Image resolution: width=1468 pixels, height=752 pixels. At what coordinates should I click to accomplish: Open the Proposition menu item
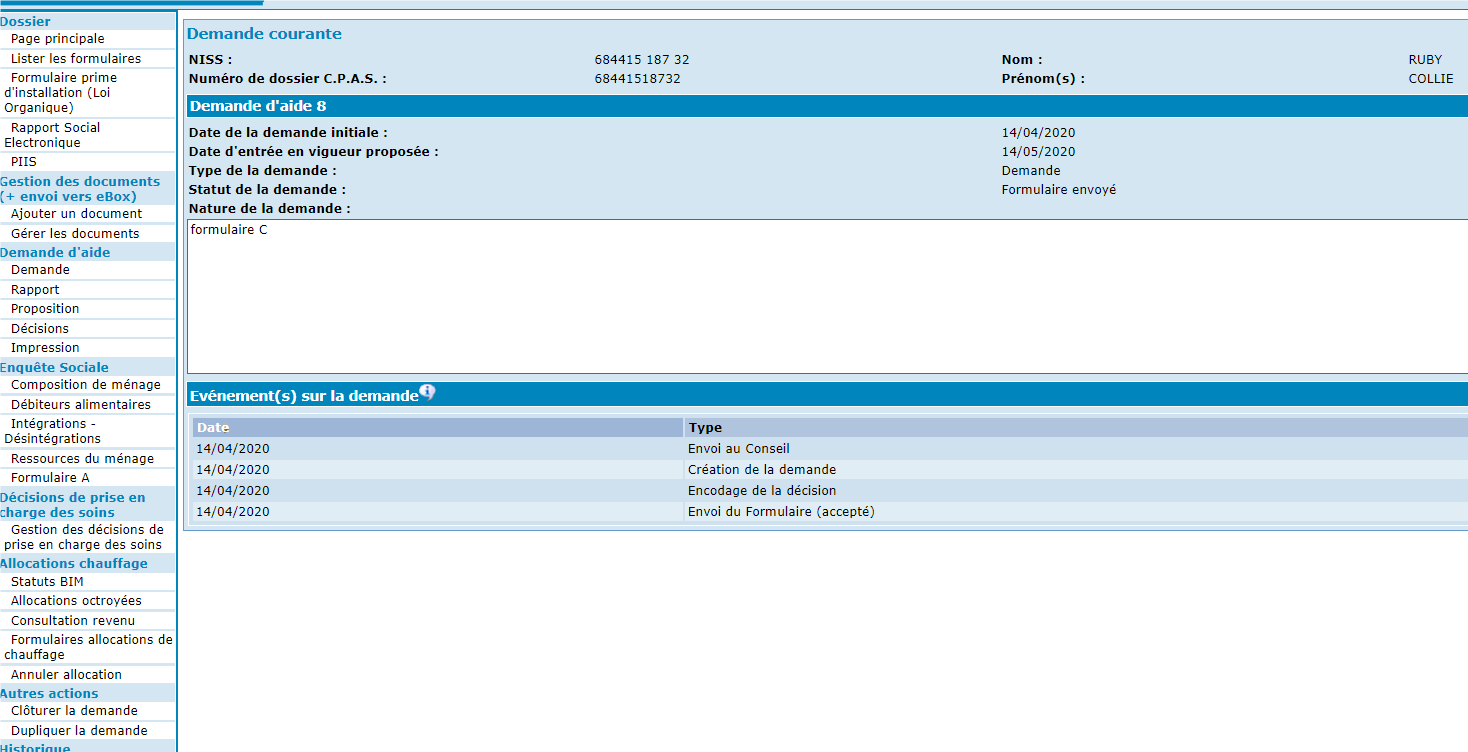pos(45,309)
